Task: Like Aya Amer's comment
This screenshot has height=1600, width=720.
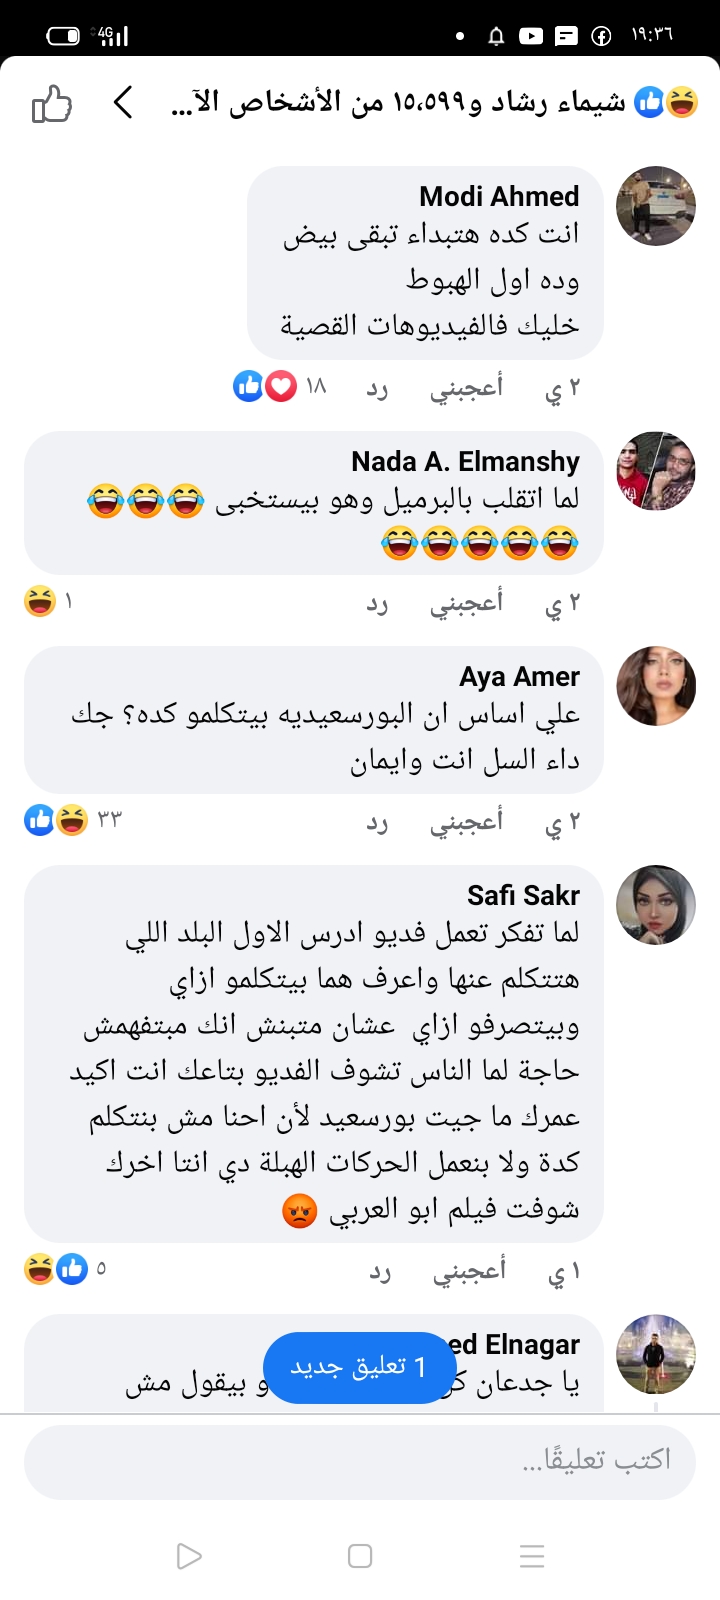Action: (466, 821)
